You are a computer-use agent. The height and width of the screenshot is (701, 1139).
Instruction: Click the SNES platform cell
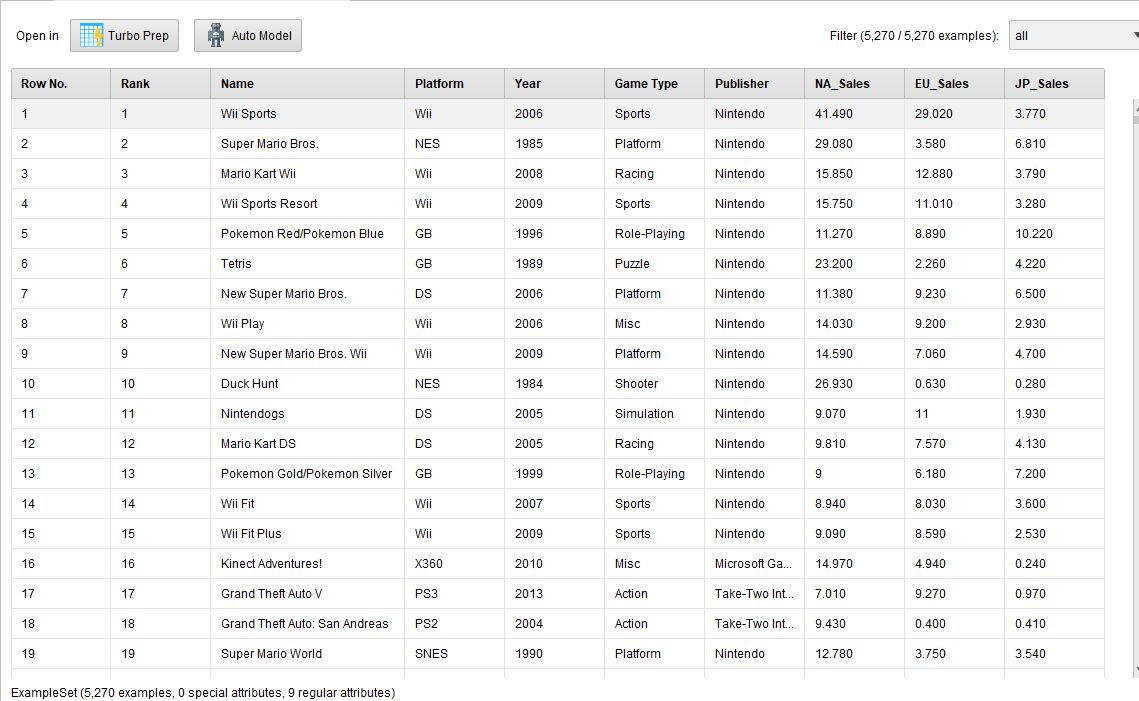pyautogui.click(x=455, y=654)
